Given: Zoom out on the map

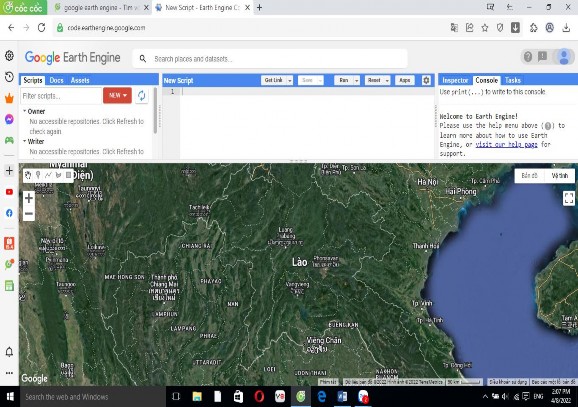Looking at the screenshot, I should [29, 214].
